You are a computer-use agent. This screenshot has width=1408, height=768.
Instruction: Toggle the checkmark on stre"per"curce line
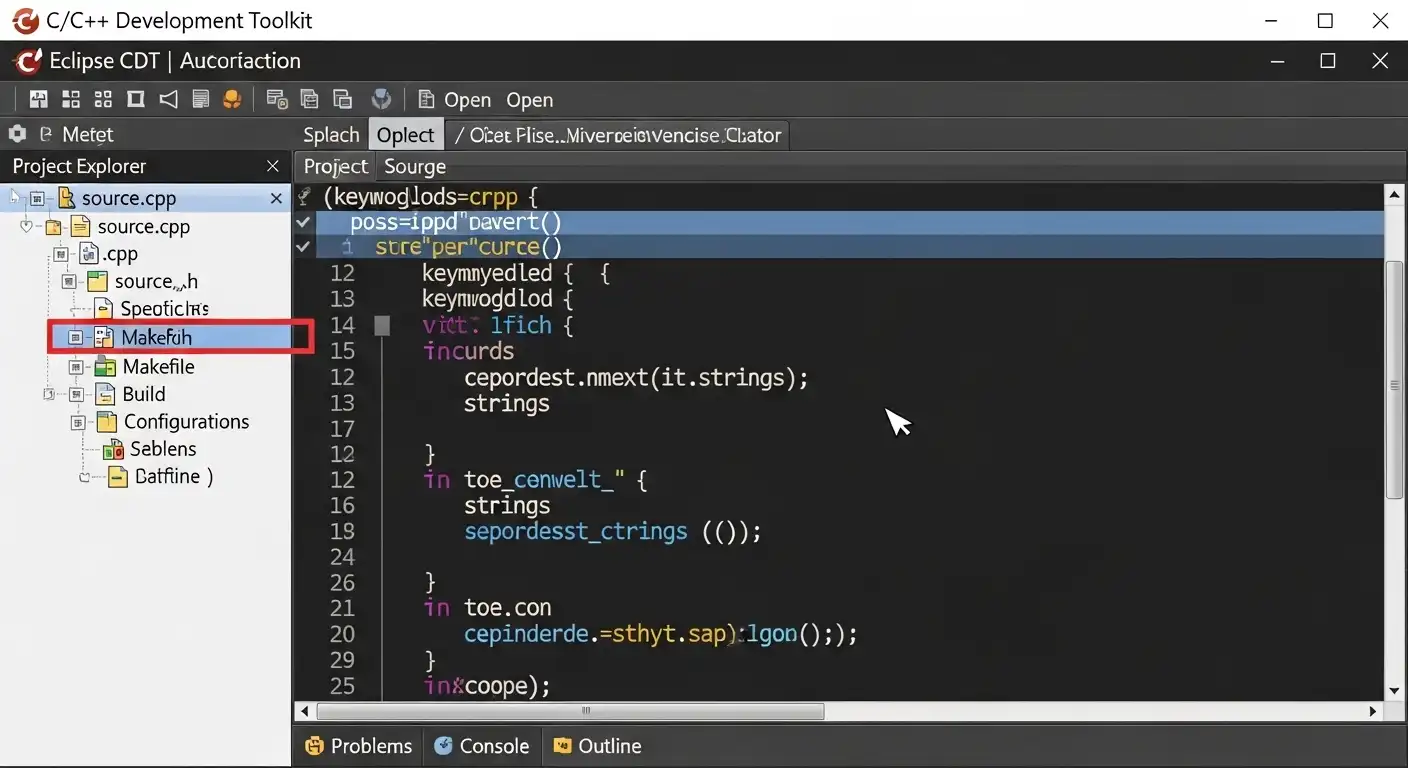[303, 247]
